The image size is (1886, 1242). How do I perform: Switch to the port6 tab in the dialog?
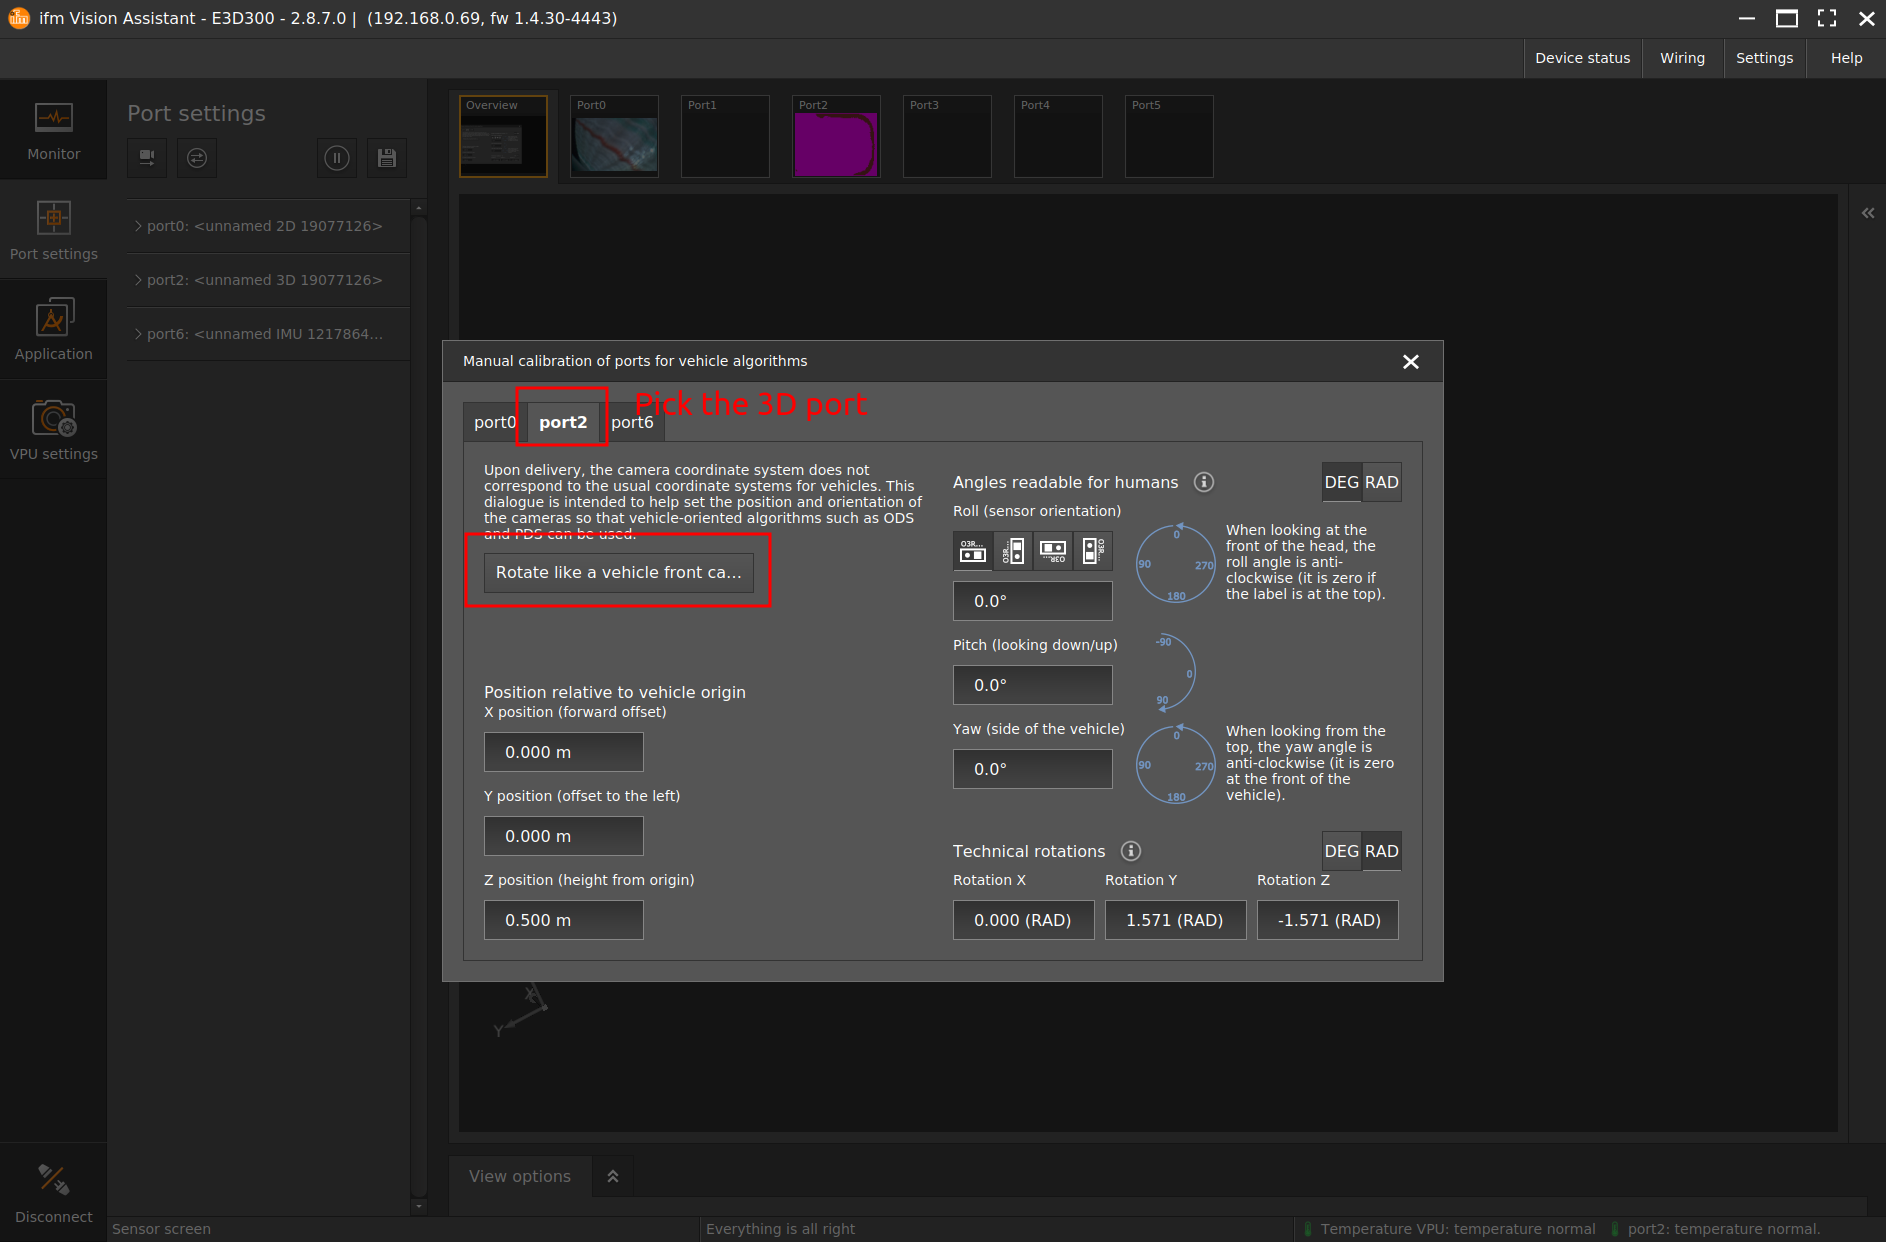[x=633, y=421]
